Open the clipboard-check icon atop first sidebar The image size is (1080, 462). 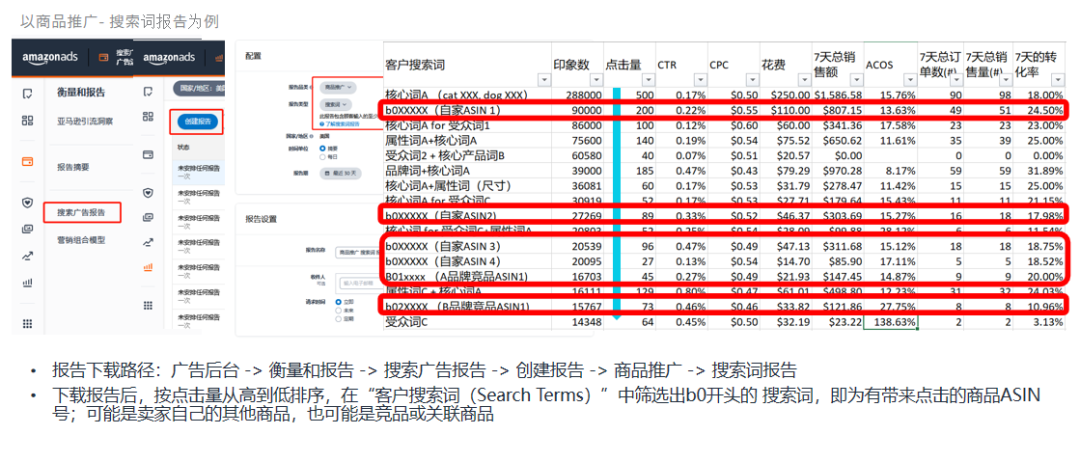pyautogui.click(x=28, y=92)
